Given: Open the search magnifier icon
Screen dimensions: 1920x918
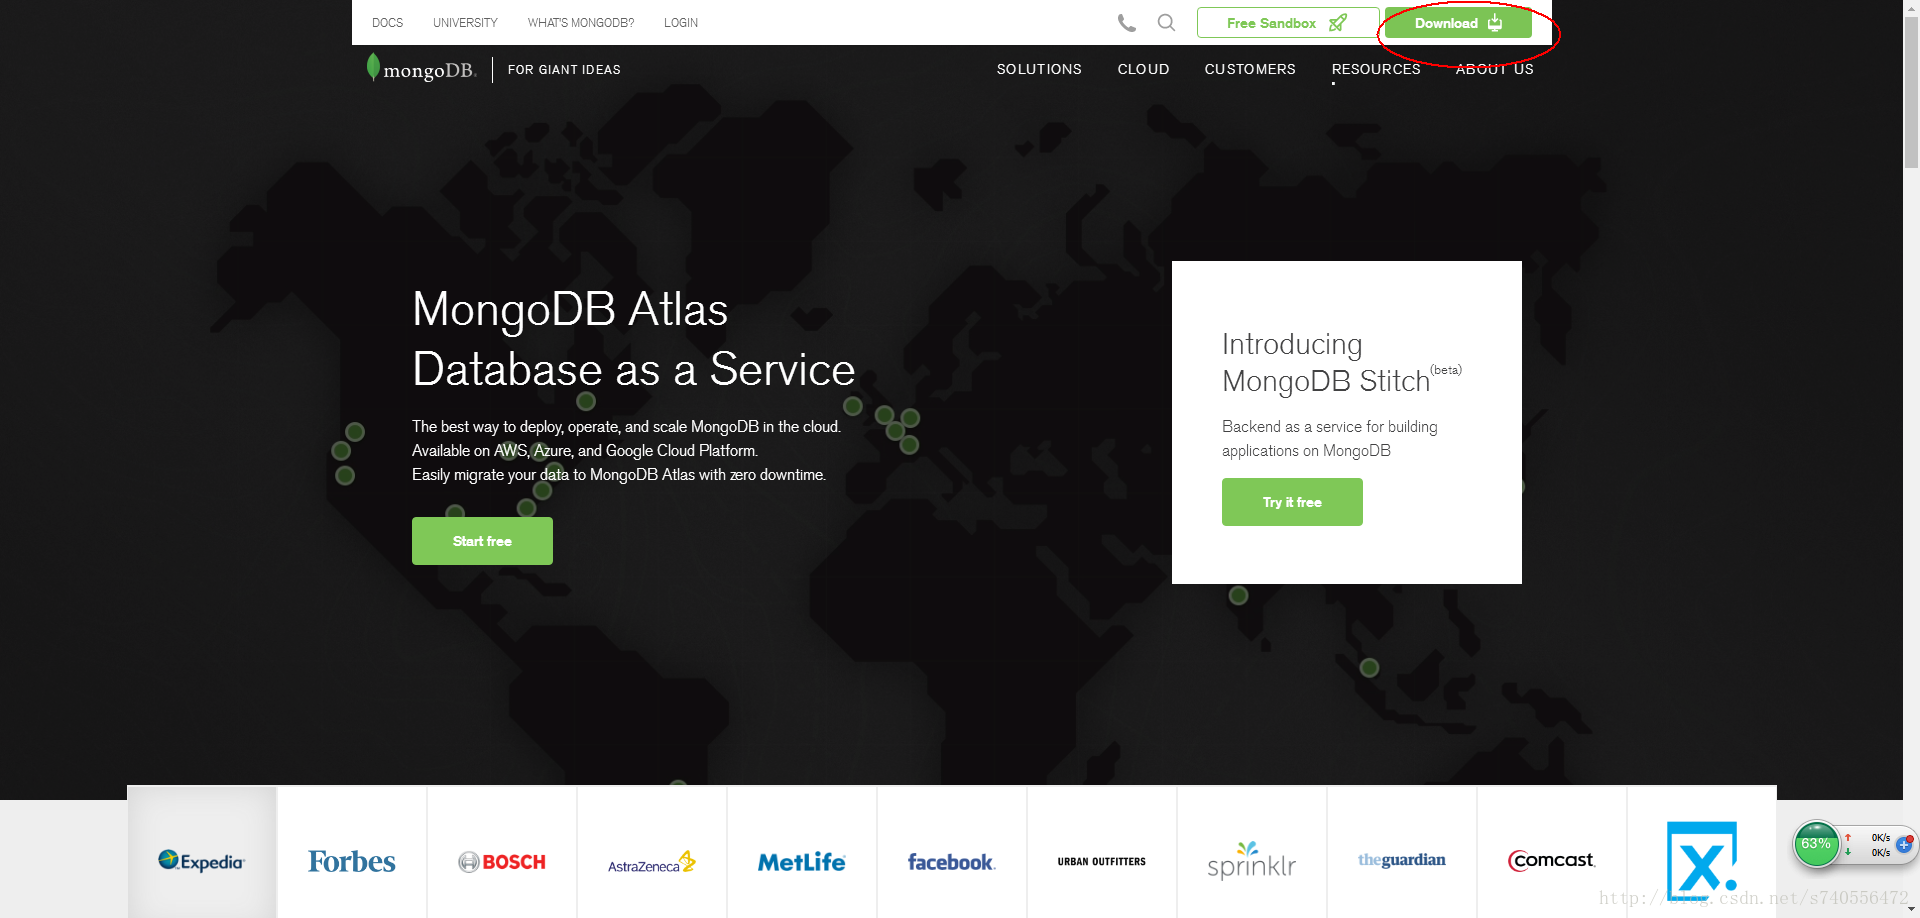Looking at the screenshot, I should 1166,22.
